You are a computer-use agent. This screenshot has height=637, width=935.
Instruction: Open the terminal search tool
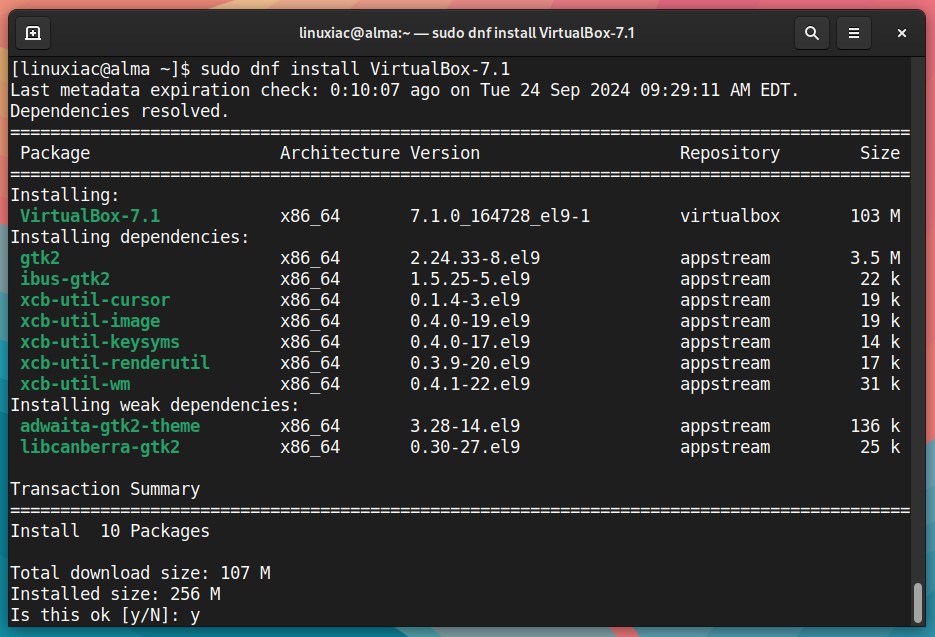812,33
